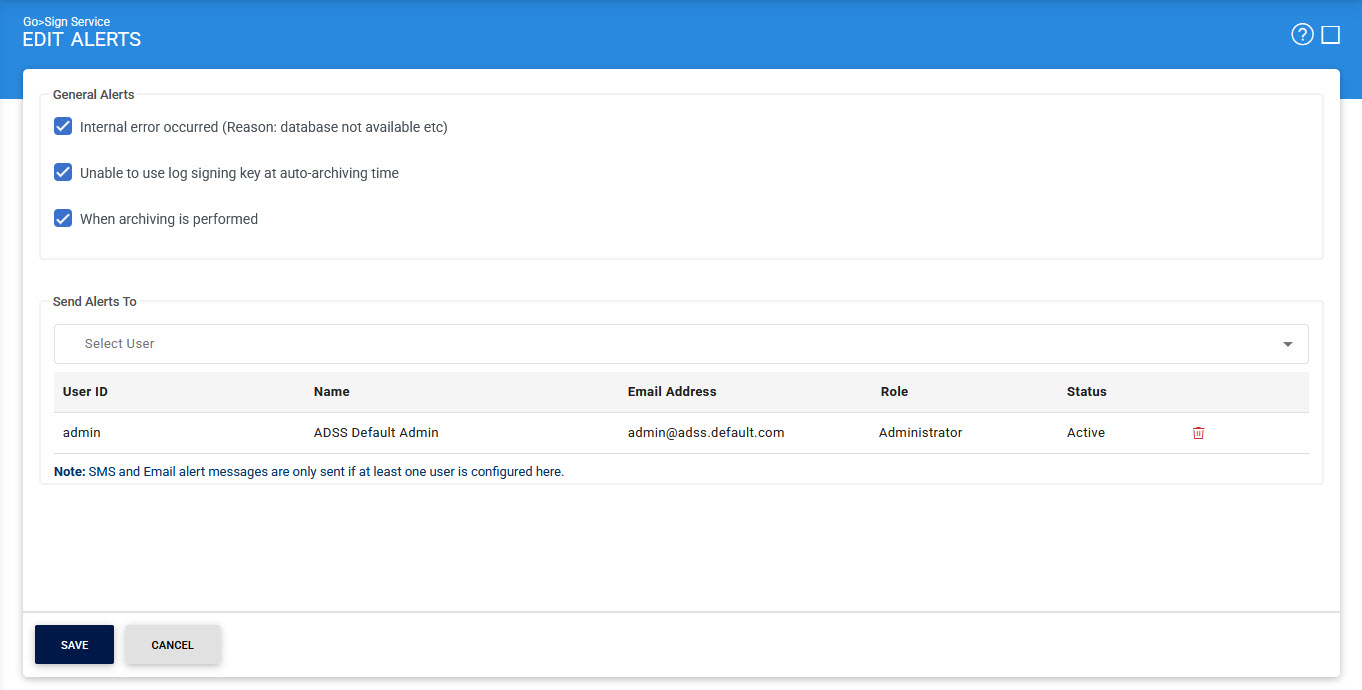Uncheck the Internal error occurred alert checkbox
The height and width of the screenshot is (690, 1362).
pyautogui.click(x=63, y=127)
